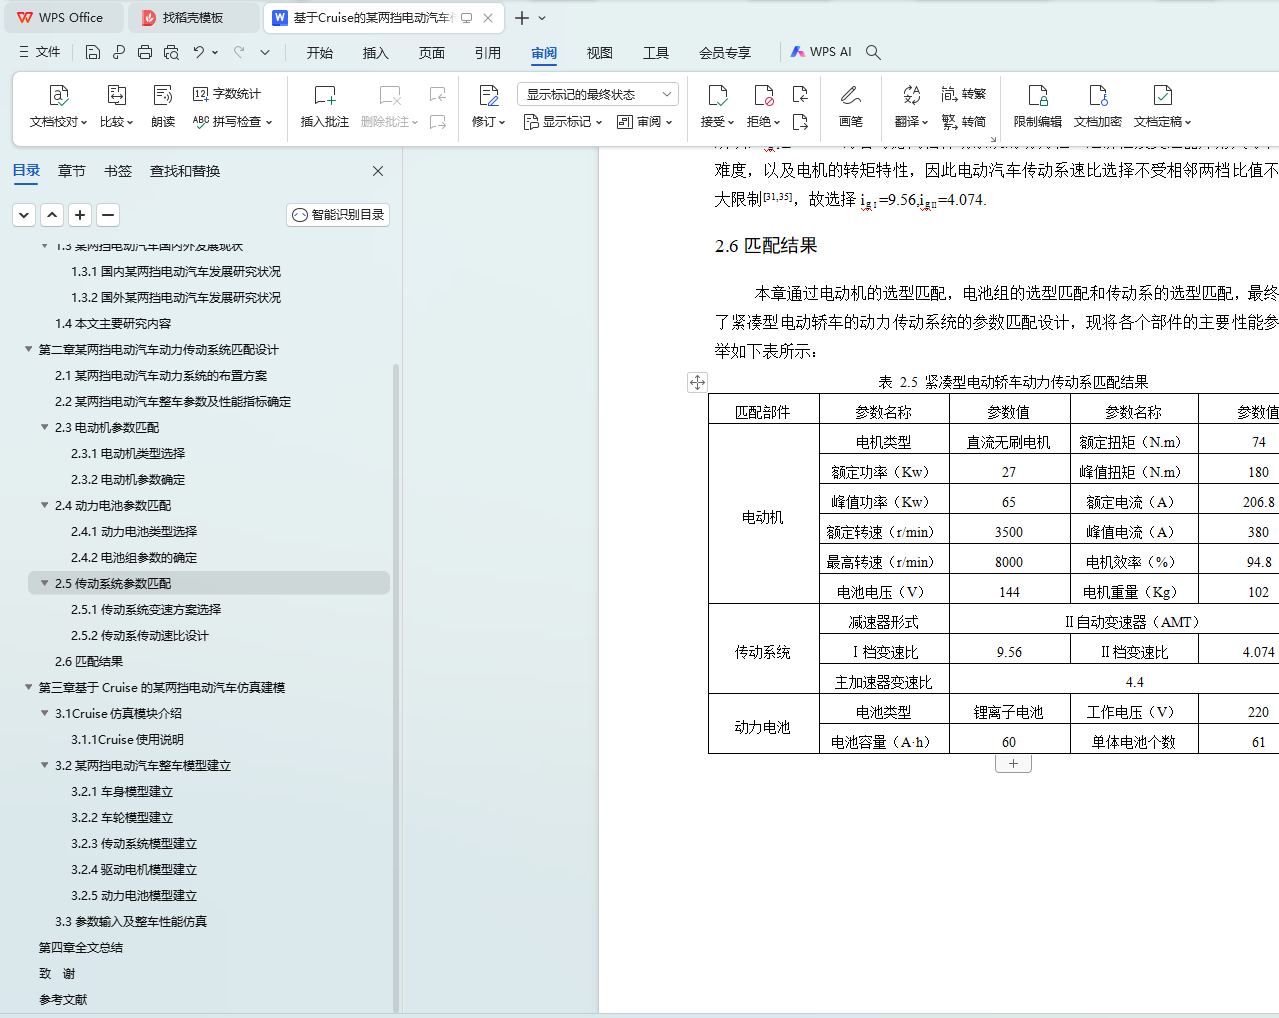Collapse the 3.2 整车模型建立 node
Image resolution: width=1279 pixels, height=1018 pixels.
tap(44, 766)
